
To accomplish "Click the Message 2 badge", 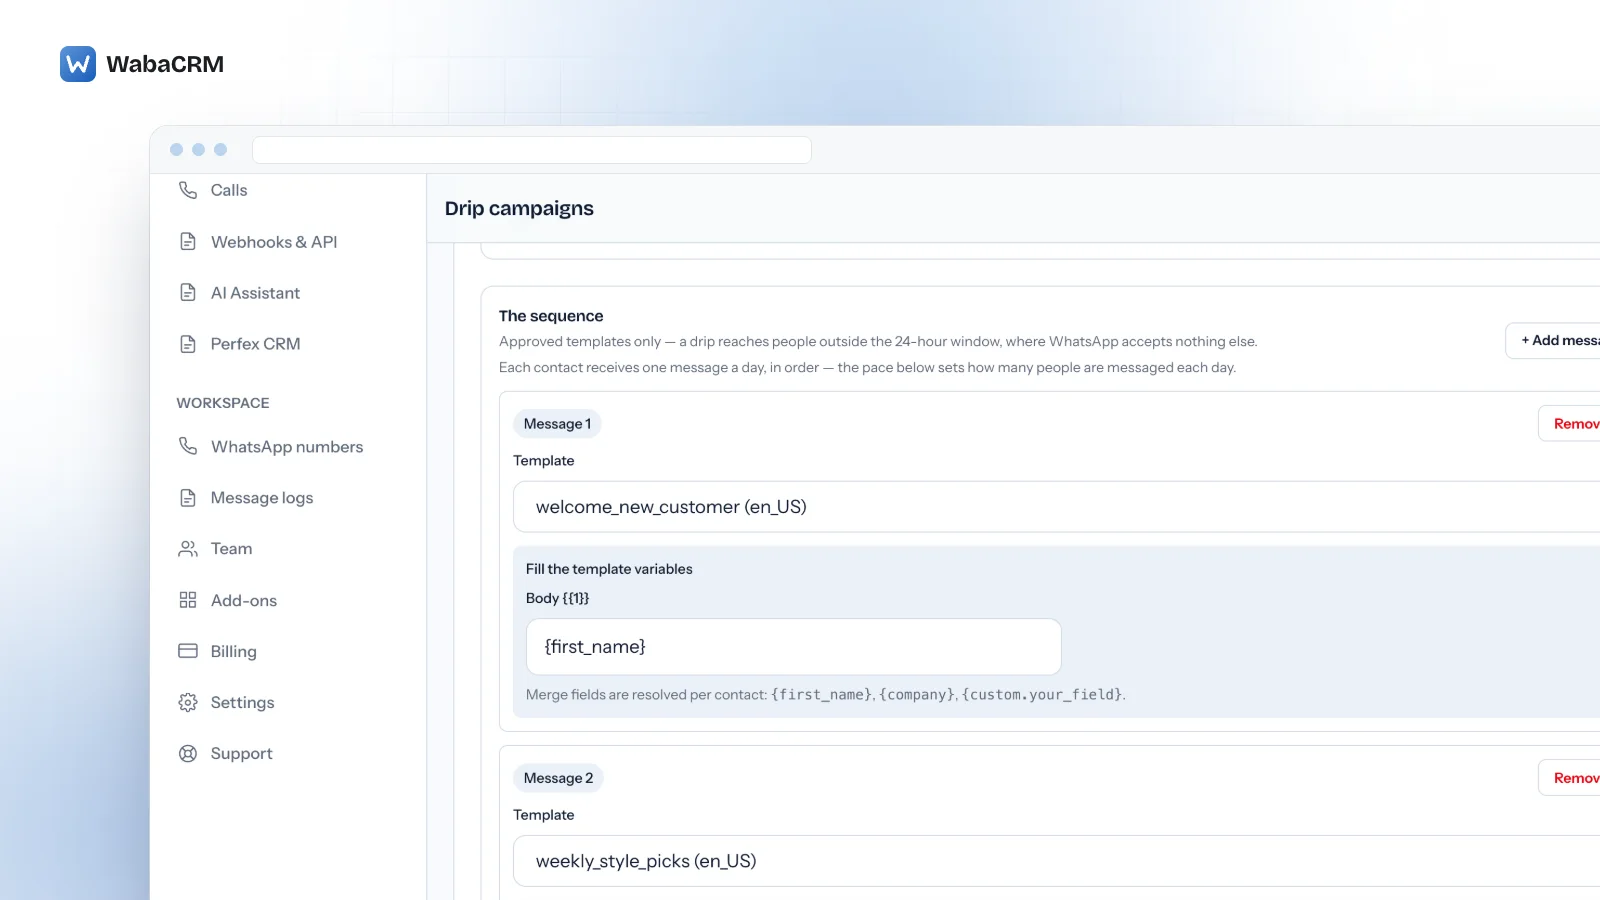I will click(558, 778).
